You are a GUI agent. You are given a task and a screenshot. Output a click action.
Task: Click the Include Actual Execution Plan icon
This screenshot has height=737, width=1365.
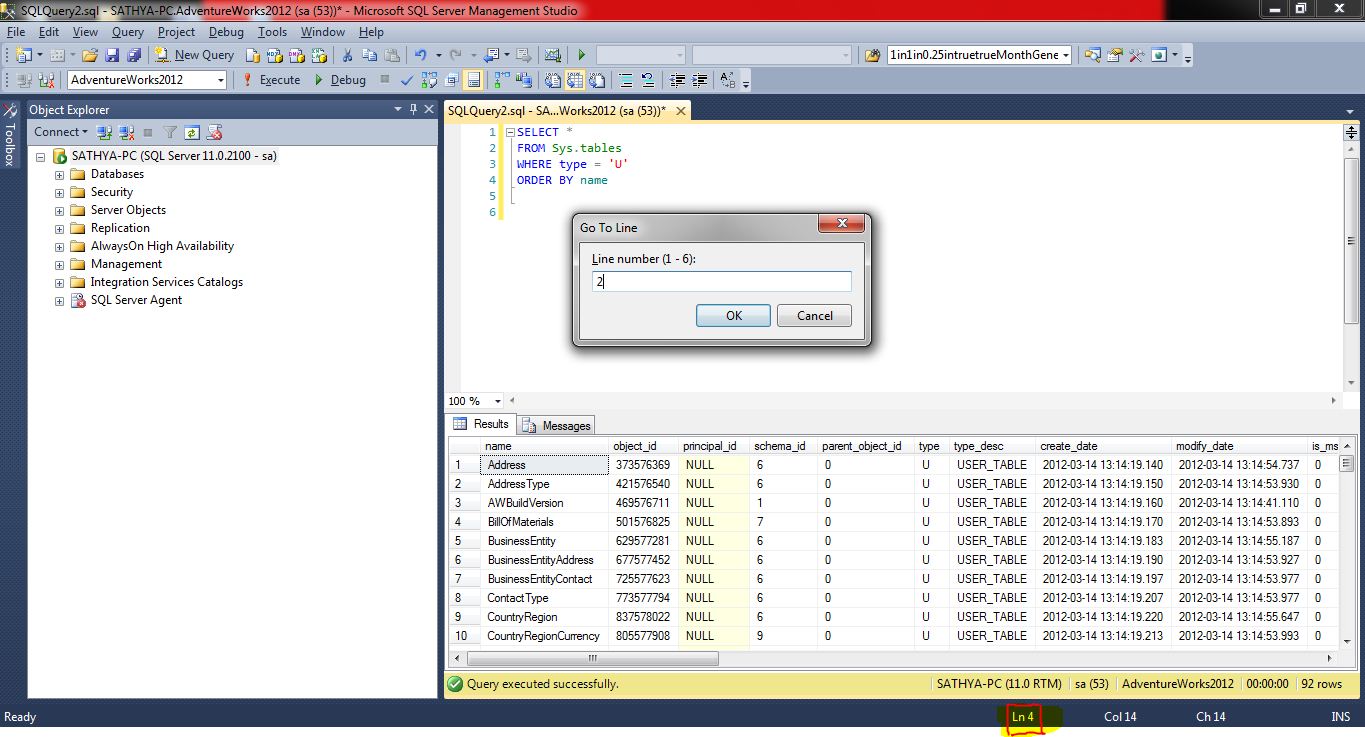coord(501,80)
